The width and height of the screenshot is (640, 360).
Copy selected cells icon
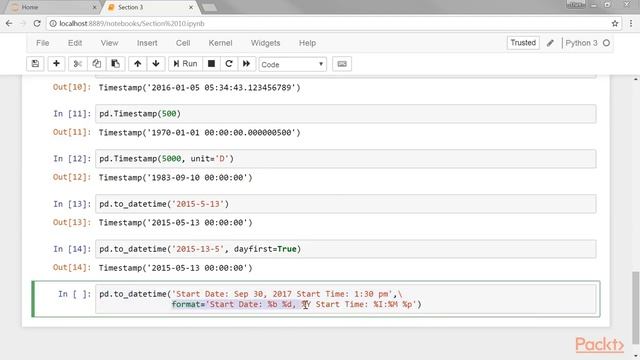pyautogui.click(x=97, y=64)
